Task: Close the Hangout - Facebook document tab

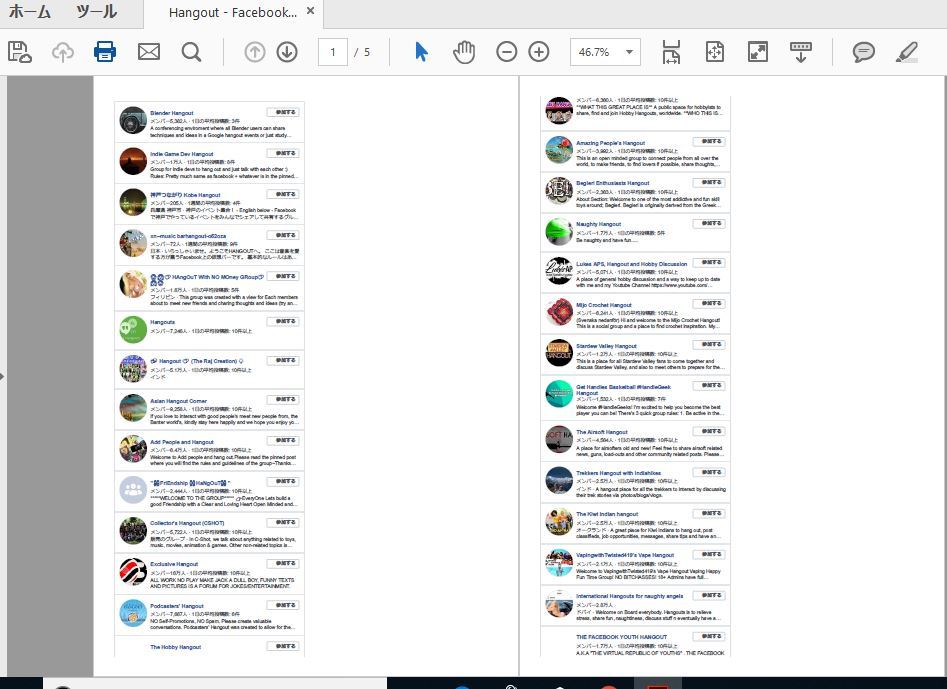Action: 310,11
